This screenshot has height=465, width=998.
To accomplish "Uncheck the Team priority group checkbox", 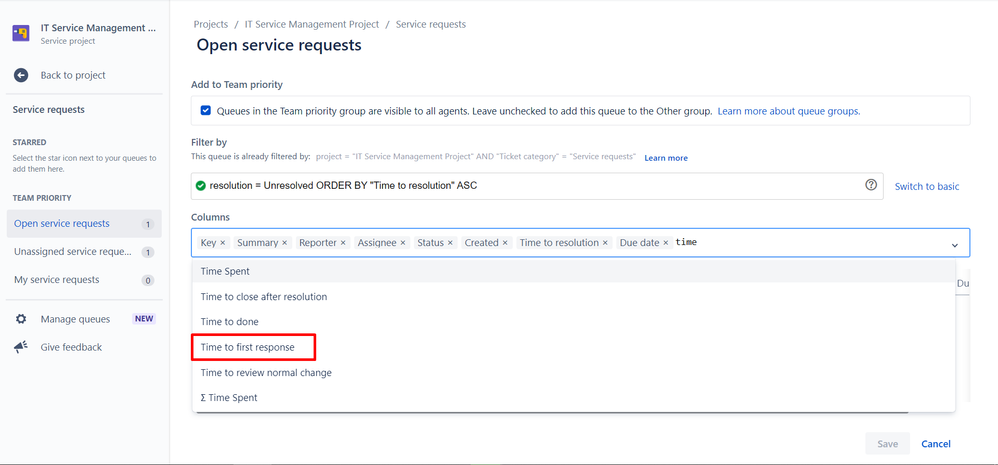I will click(206, 111).
